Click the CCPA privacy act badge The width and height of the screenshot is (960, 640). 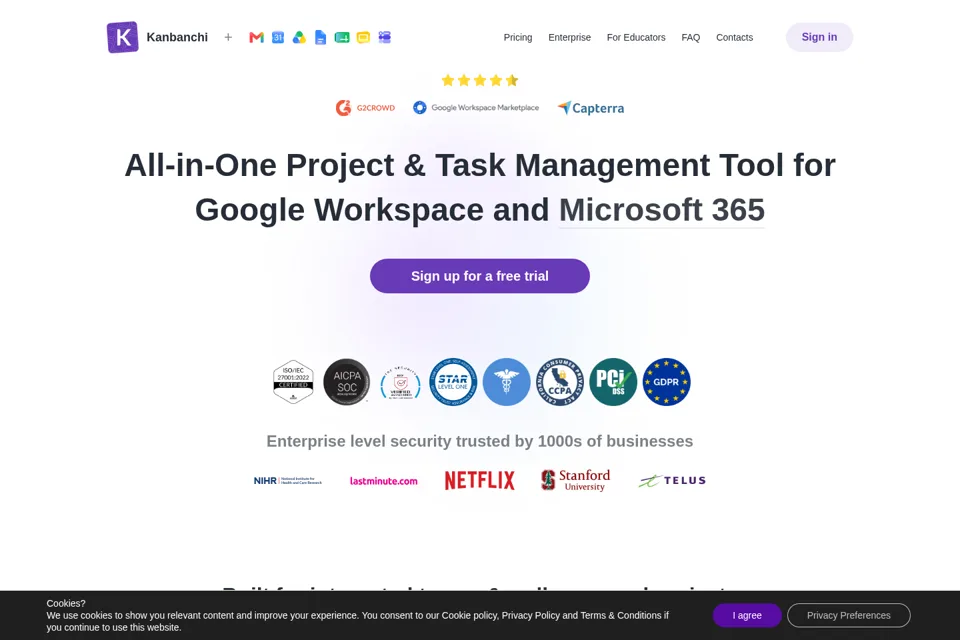point(560,382)
